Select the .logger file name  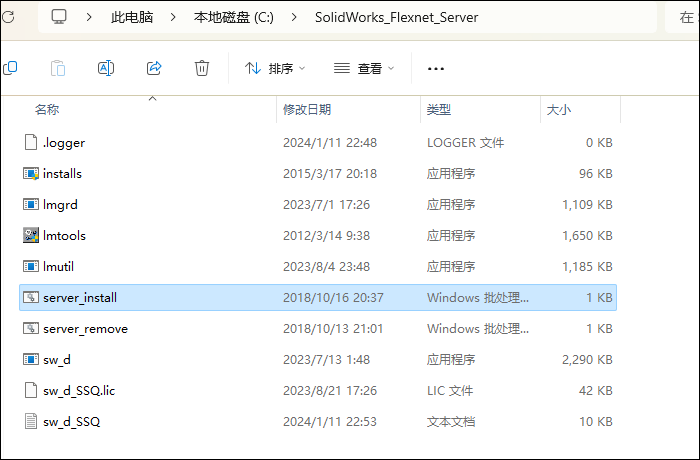click(x=64, y=143)
